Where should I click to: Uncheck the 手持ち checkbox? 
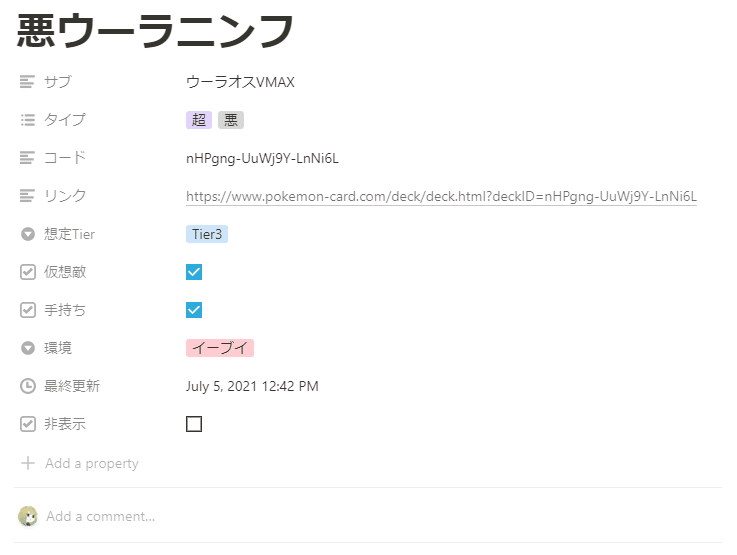[x=194, y=310]
